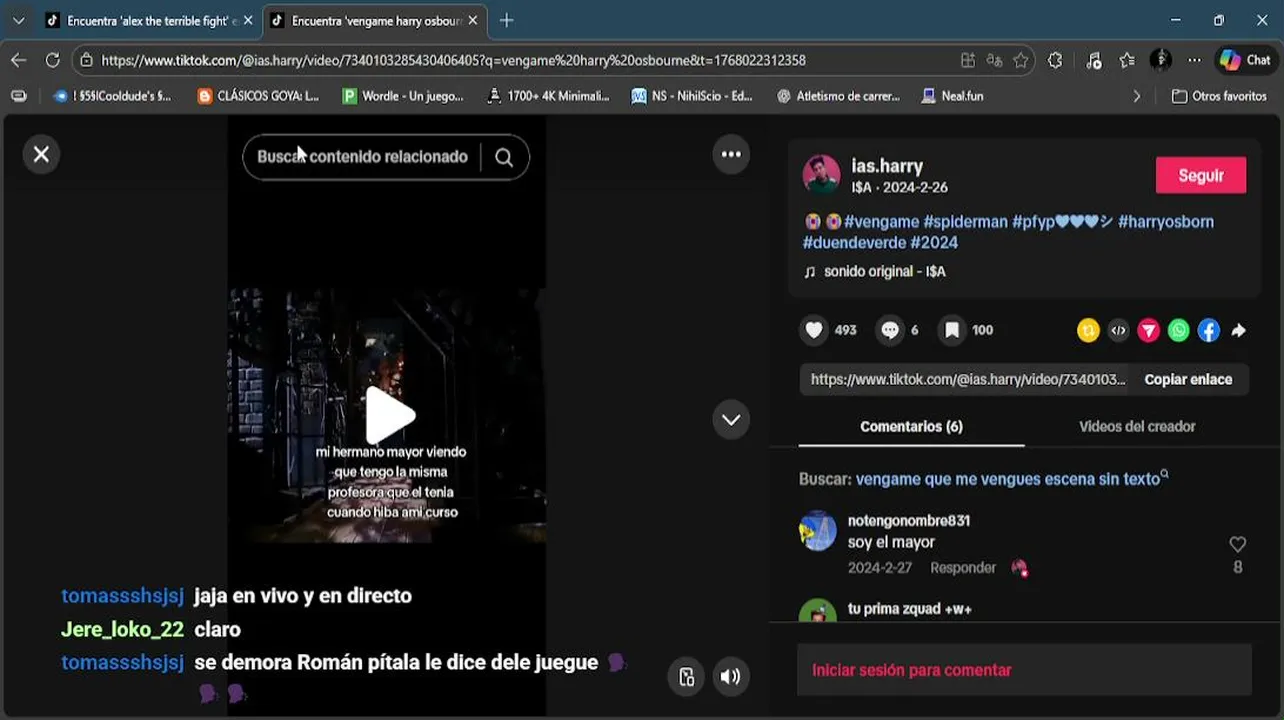Image resolution: width=1284 pixels, height=720 pixels.
Task: Open CLÁSICOS GOYA bookmark
Action: coord(258,96)
